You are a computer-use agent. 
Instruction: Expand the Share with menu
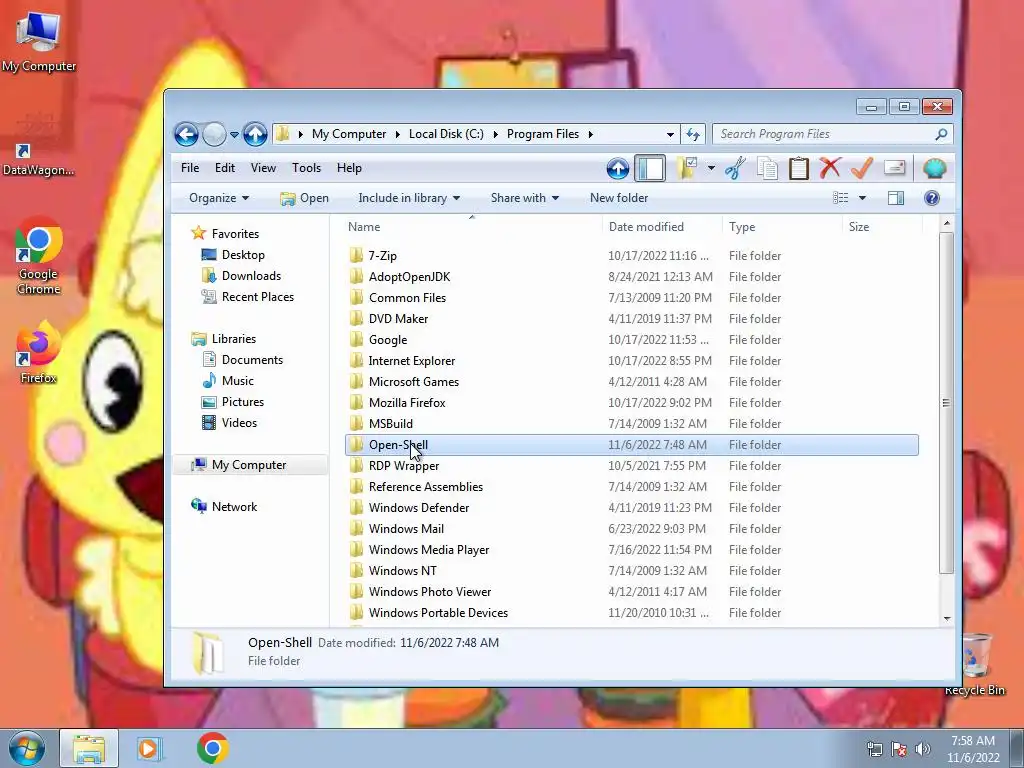[x=524, y=198]
